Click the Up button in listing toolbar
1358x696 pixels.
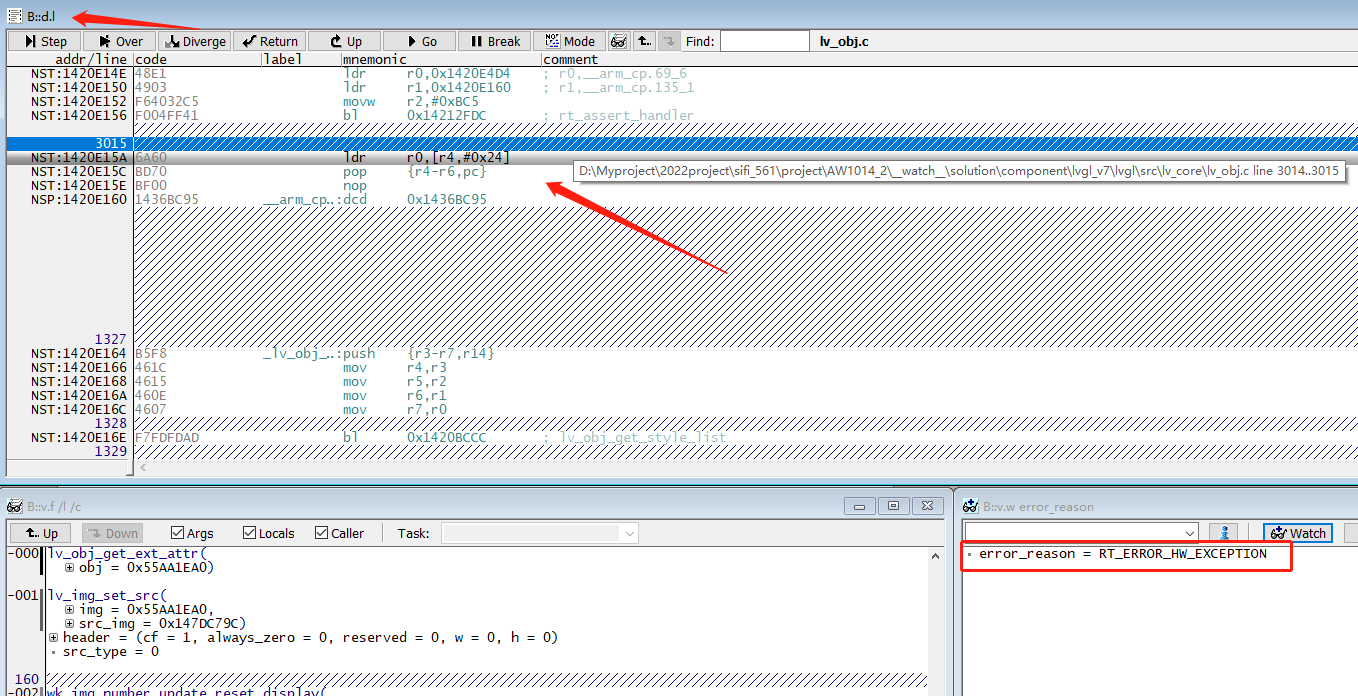344,41
